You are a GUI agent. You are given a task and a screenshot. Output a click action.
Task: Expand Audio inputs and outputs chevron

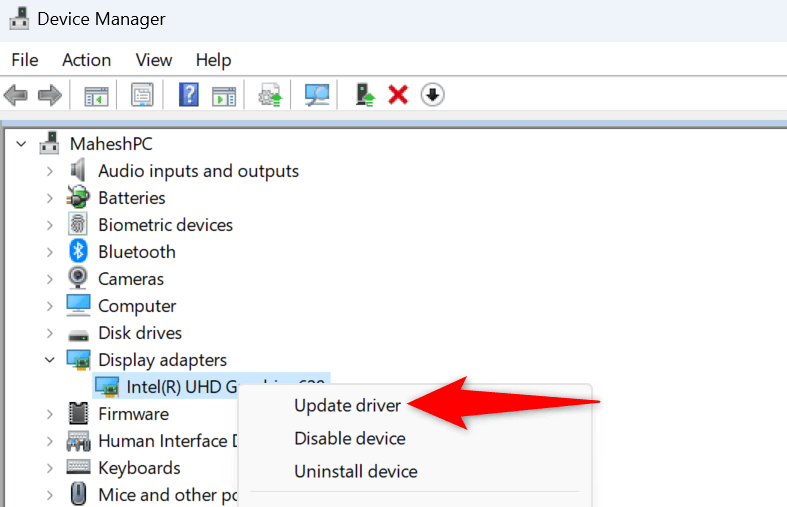pos(49,171)
